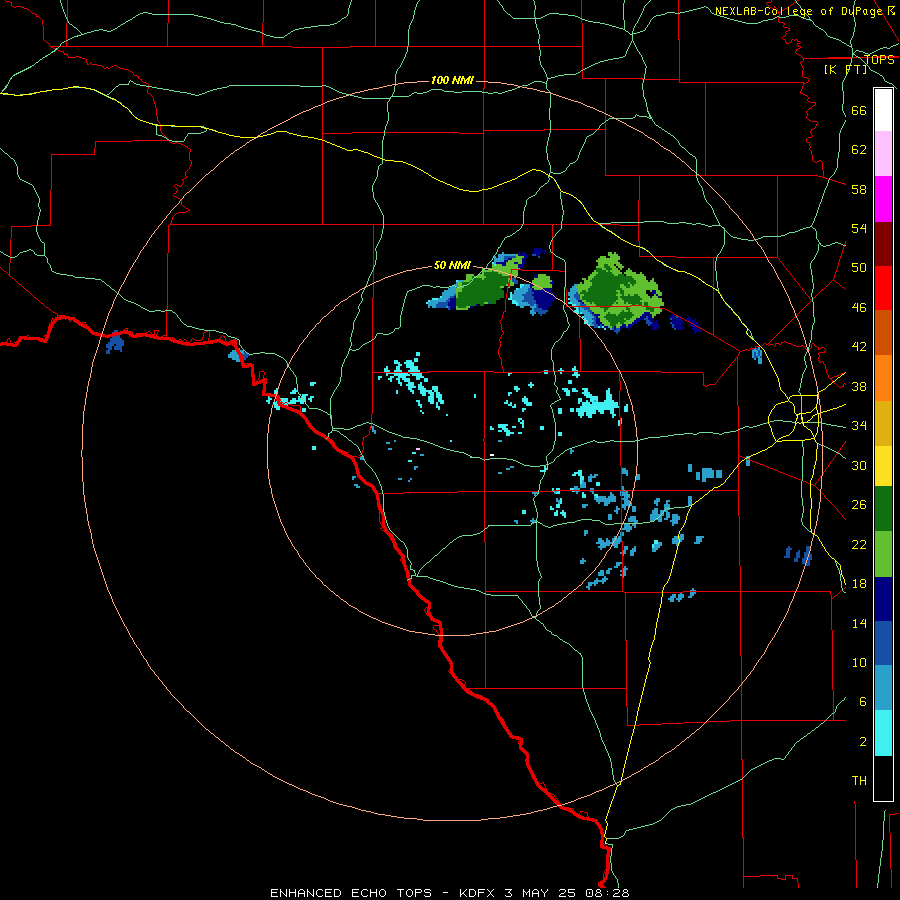Click the black TH threshold swatch
Image resolution: width=900 pixels, height=900 pixels.
883,778
